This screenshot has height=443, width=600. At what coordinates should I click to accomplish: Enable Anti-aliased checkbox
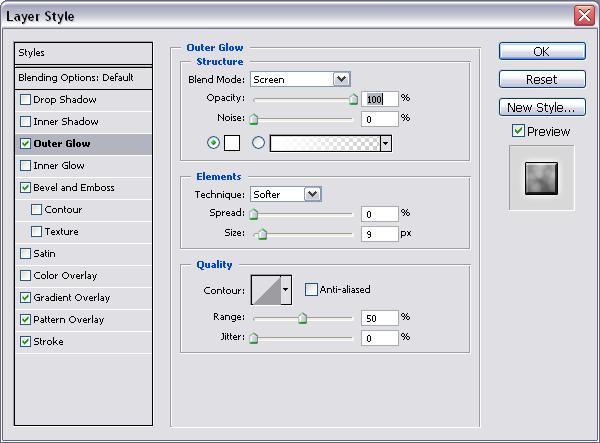point(311,290)
